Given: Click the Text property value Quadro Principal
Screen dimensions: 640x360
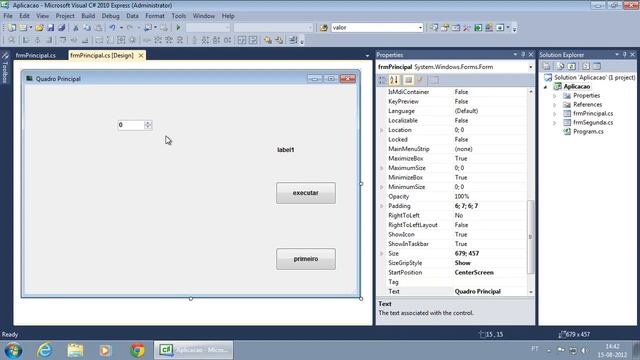Looking at the screenshot, I should (478, 292).
